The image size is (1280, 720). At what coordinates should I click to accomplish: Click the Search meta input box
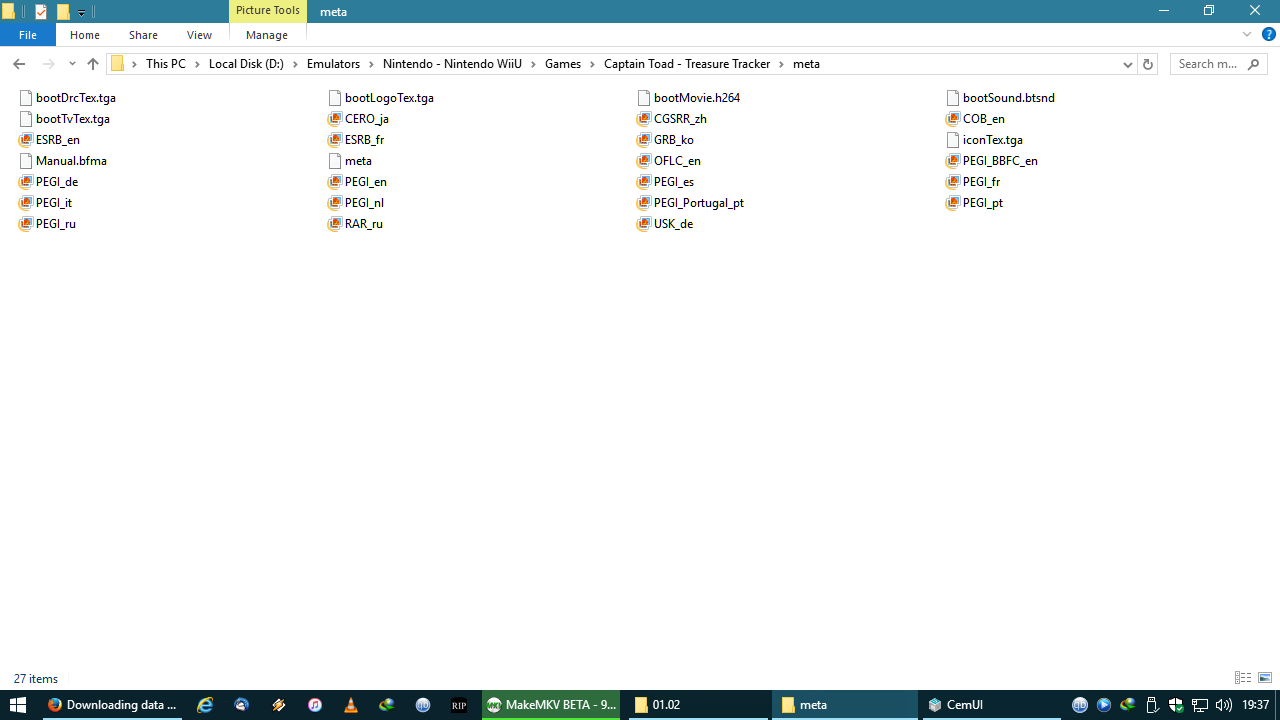coord(1219,64)
